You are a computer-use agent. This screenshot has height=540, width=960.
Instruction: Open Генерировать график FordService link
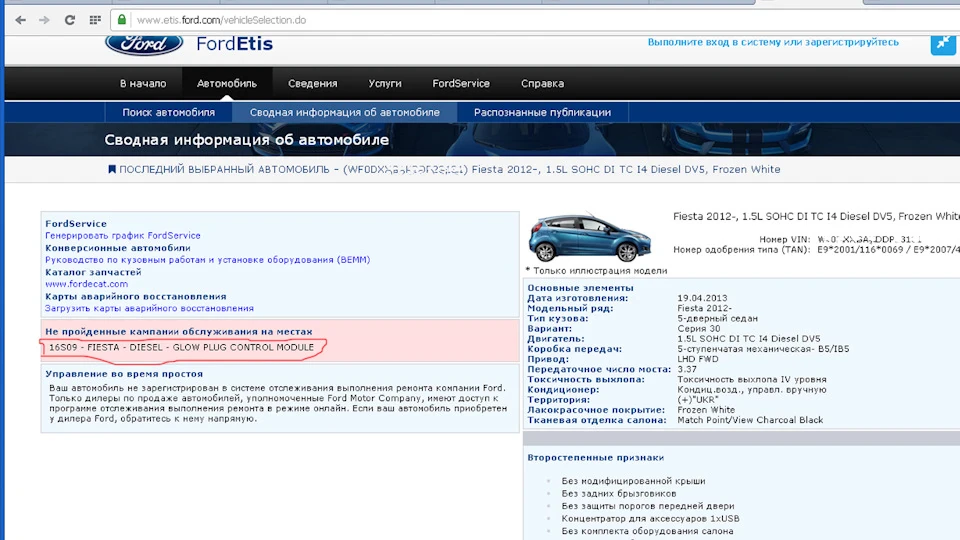click(x=122, y=236)
